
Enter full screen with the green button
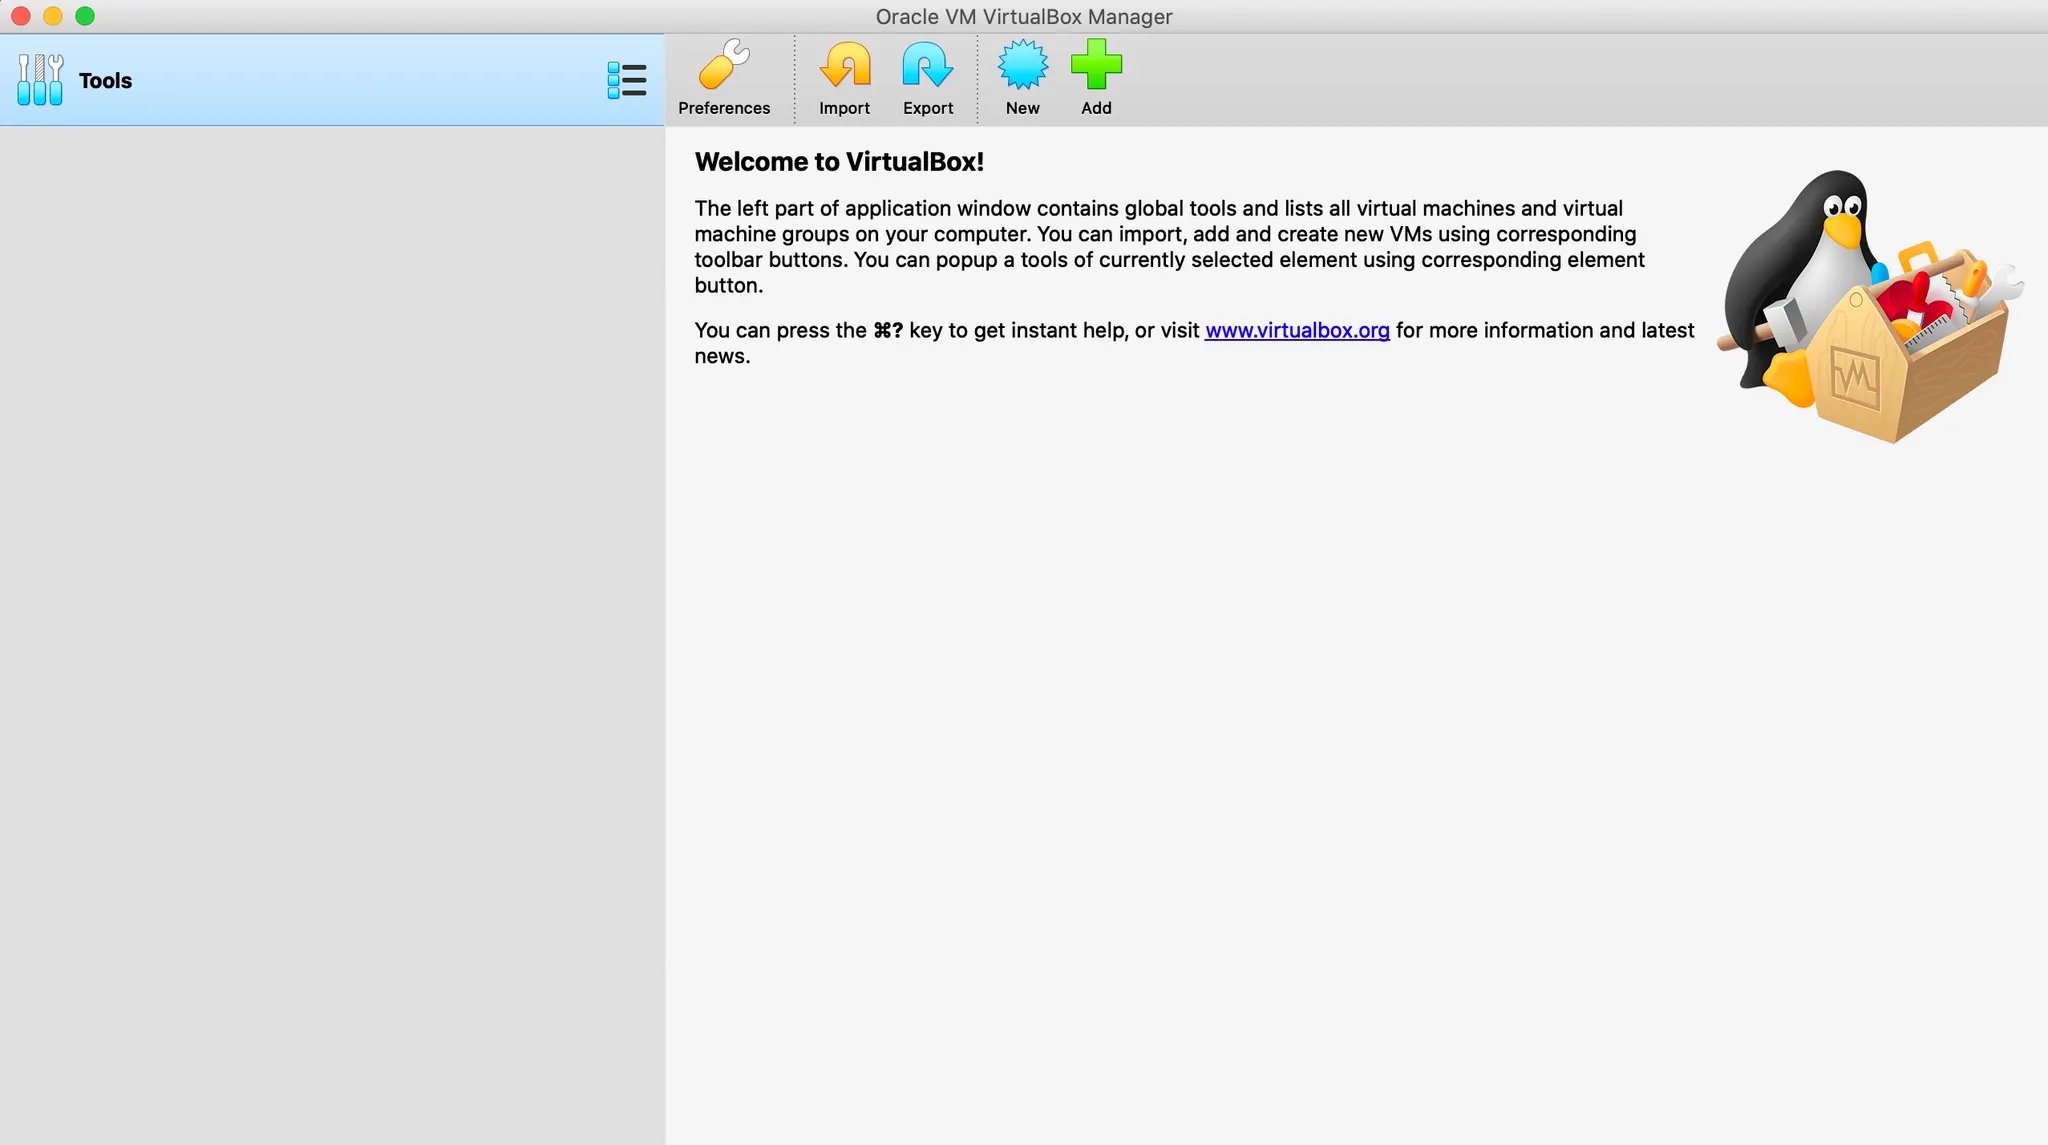[x=85, y=16]
